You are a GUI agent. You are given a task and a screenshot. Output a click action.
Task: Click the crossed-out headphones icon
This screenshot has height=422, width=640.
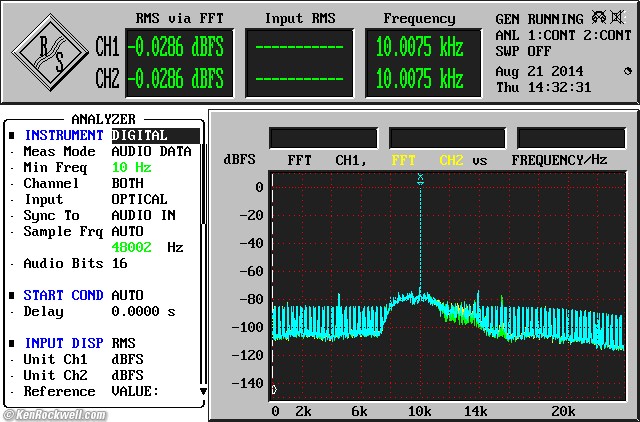pyautogui.click(x=599, y=18)
